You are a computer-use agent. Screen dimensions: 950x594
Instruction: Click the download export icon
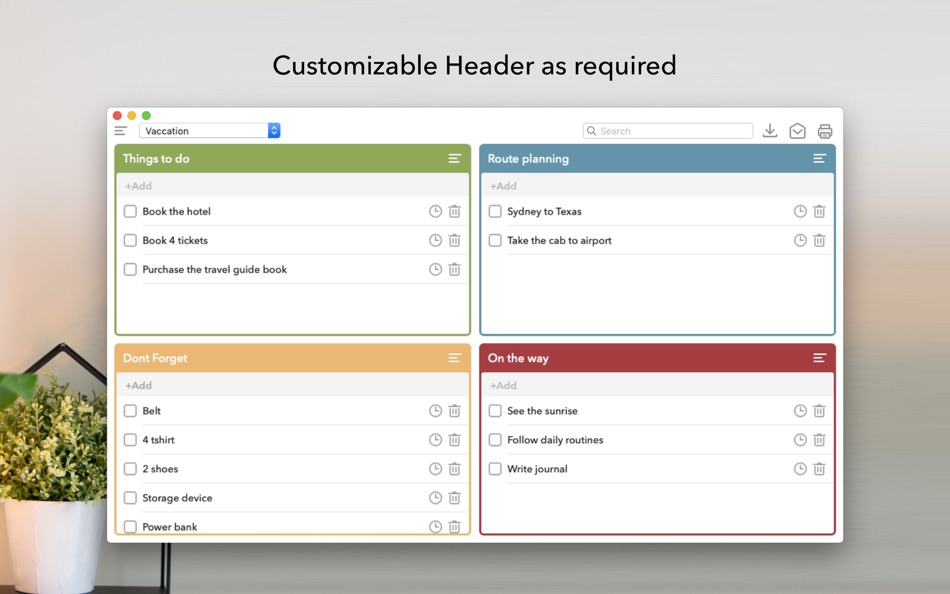coord(770,131)
